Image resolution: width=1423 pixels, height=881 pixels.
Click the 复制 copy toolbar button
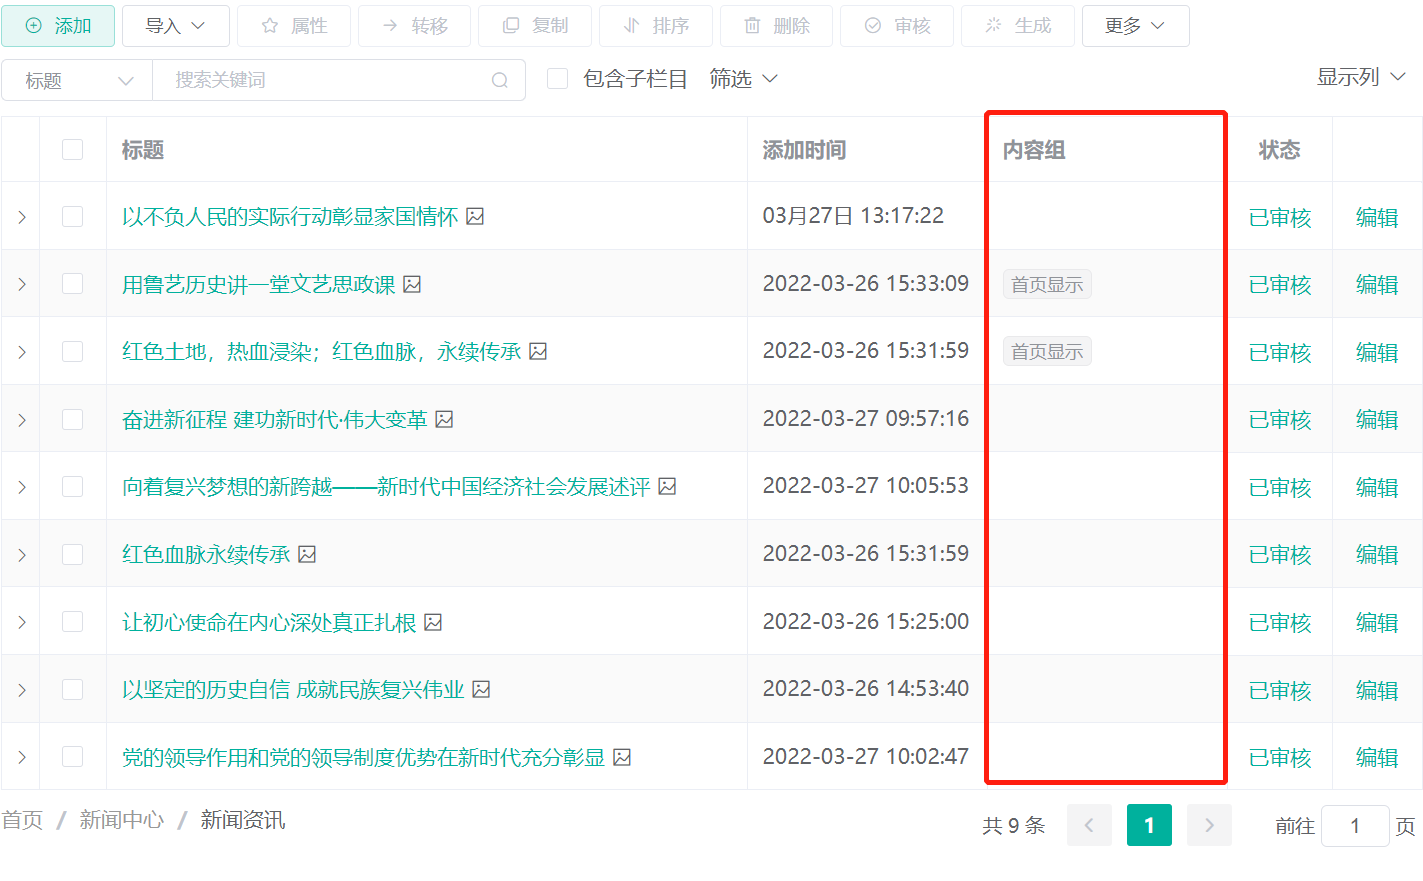coord(535,26)
